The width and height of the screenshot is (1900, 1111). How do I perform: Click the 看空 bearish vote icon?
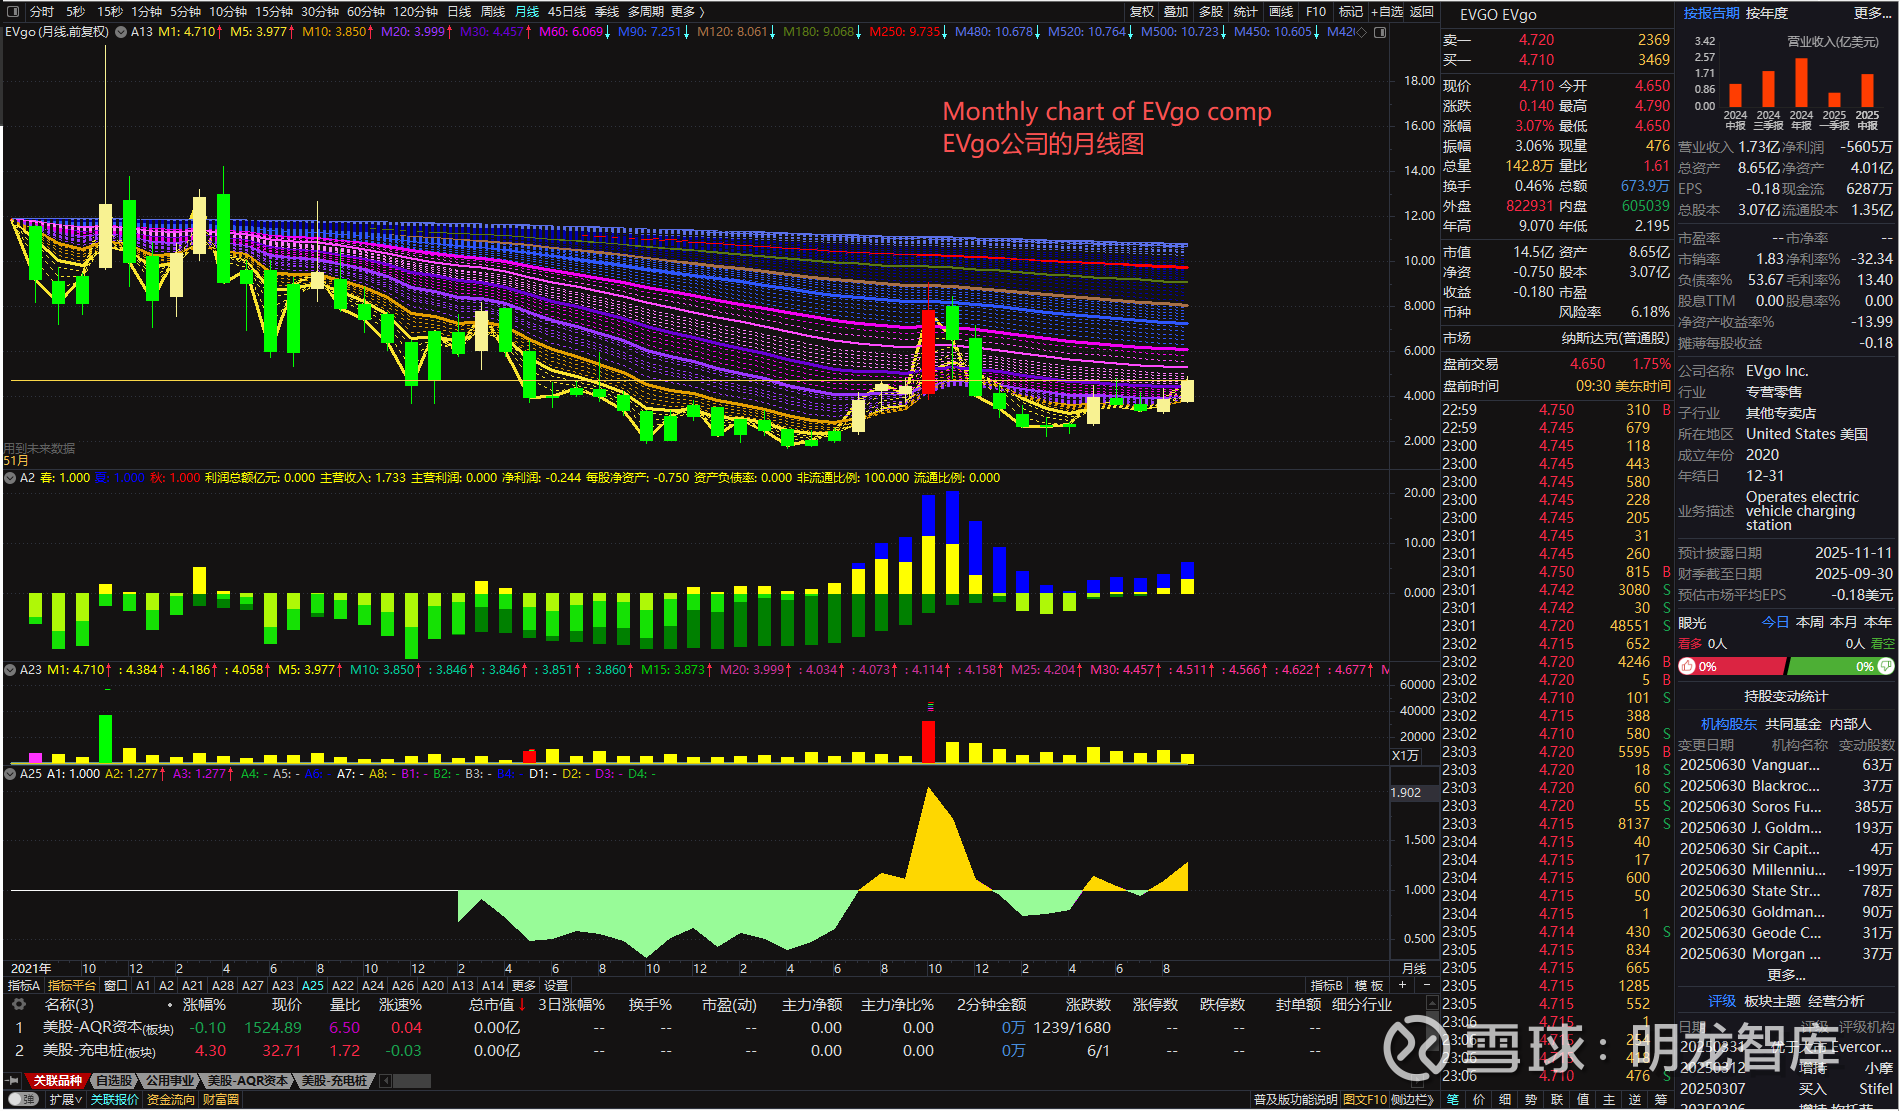tap(1886, 666)
